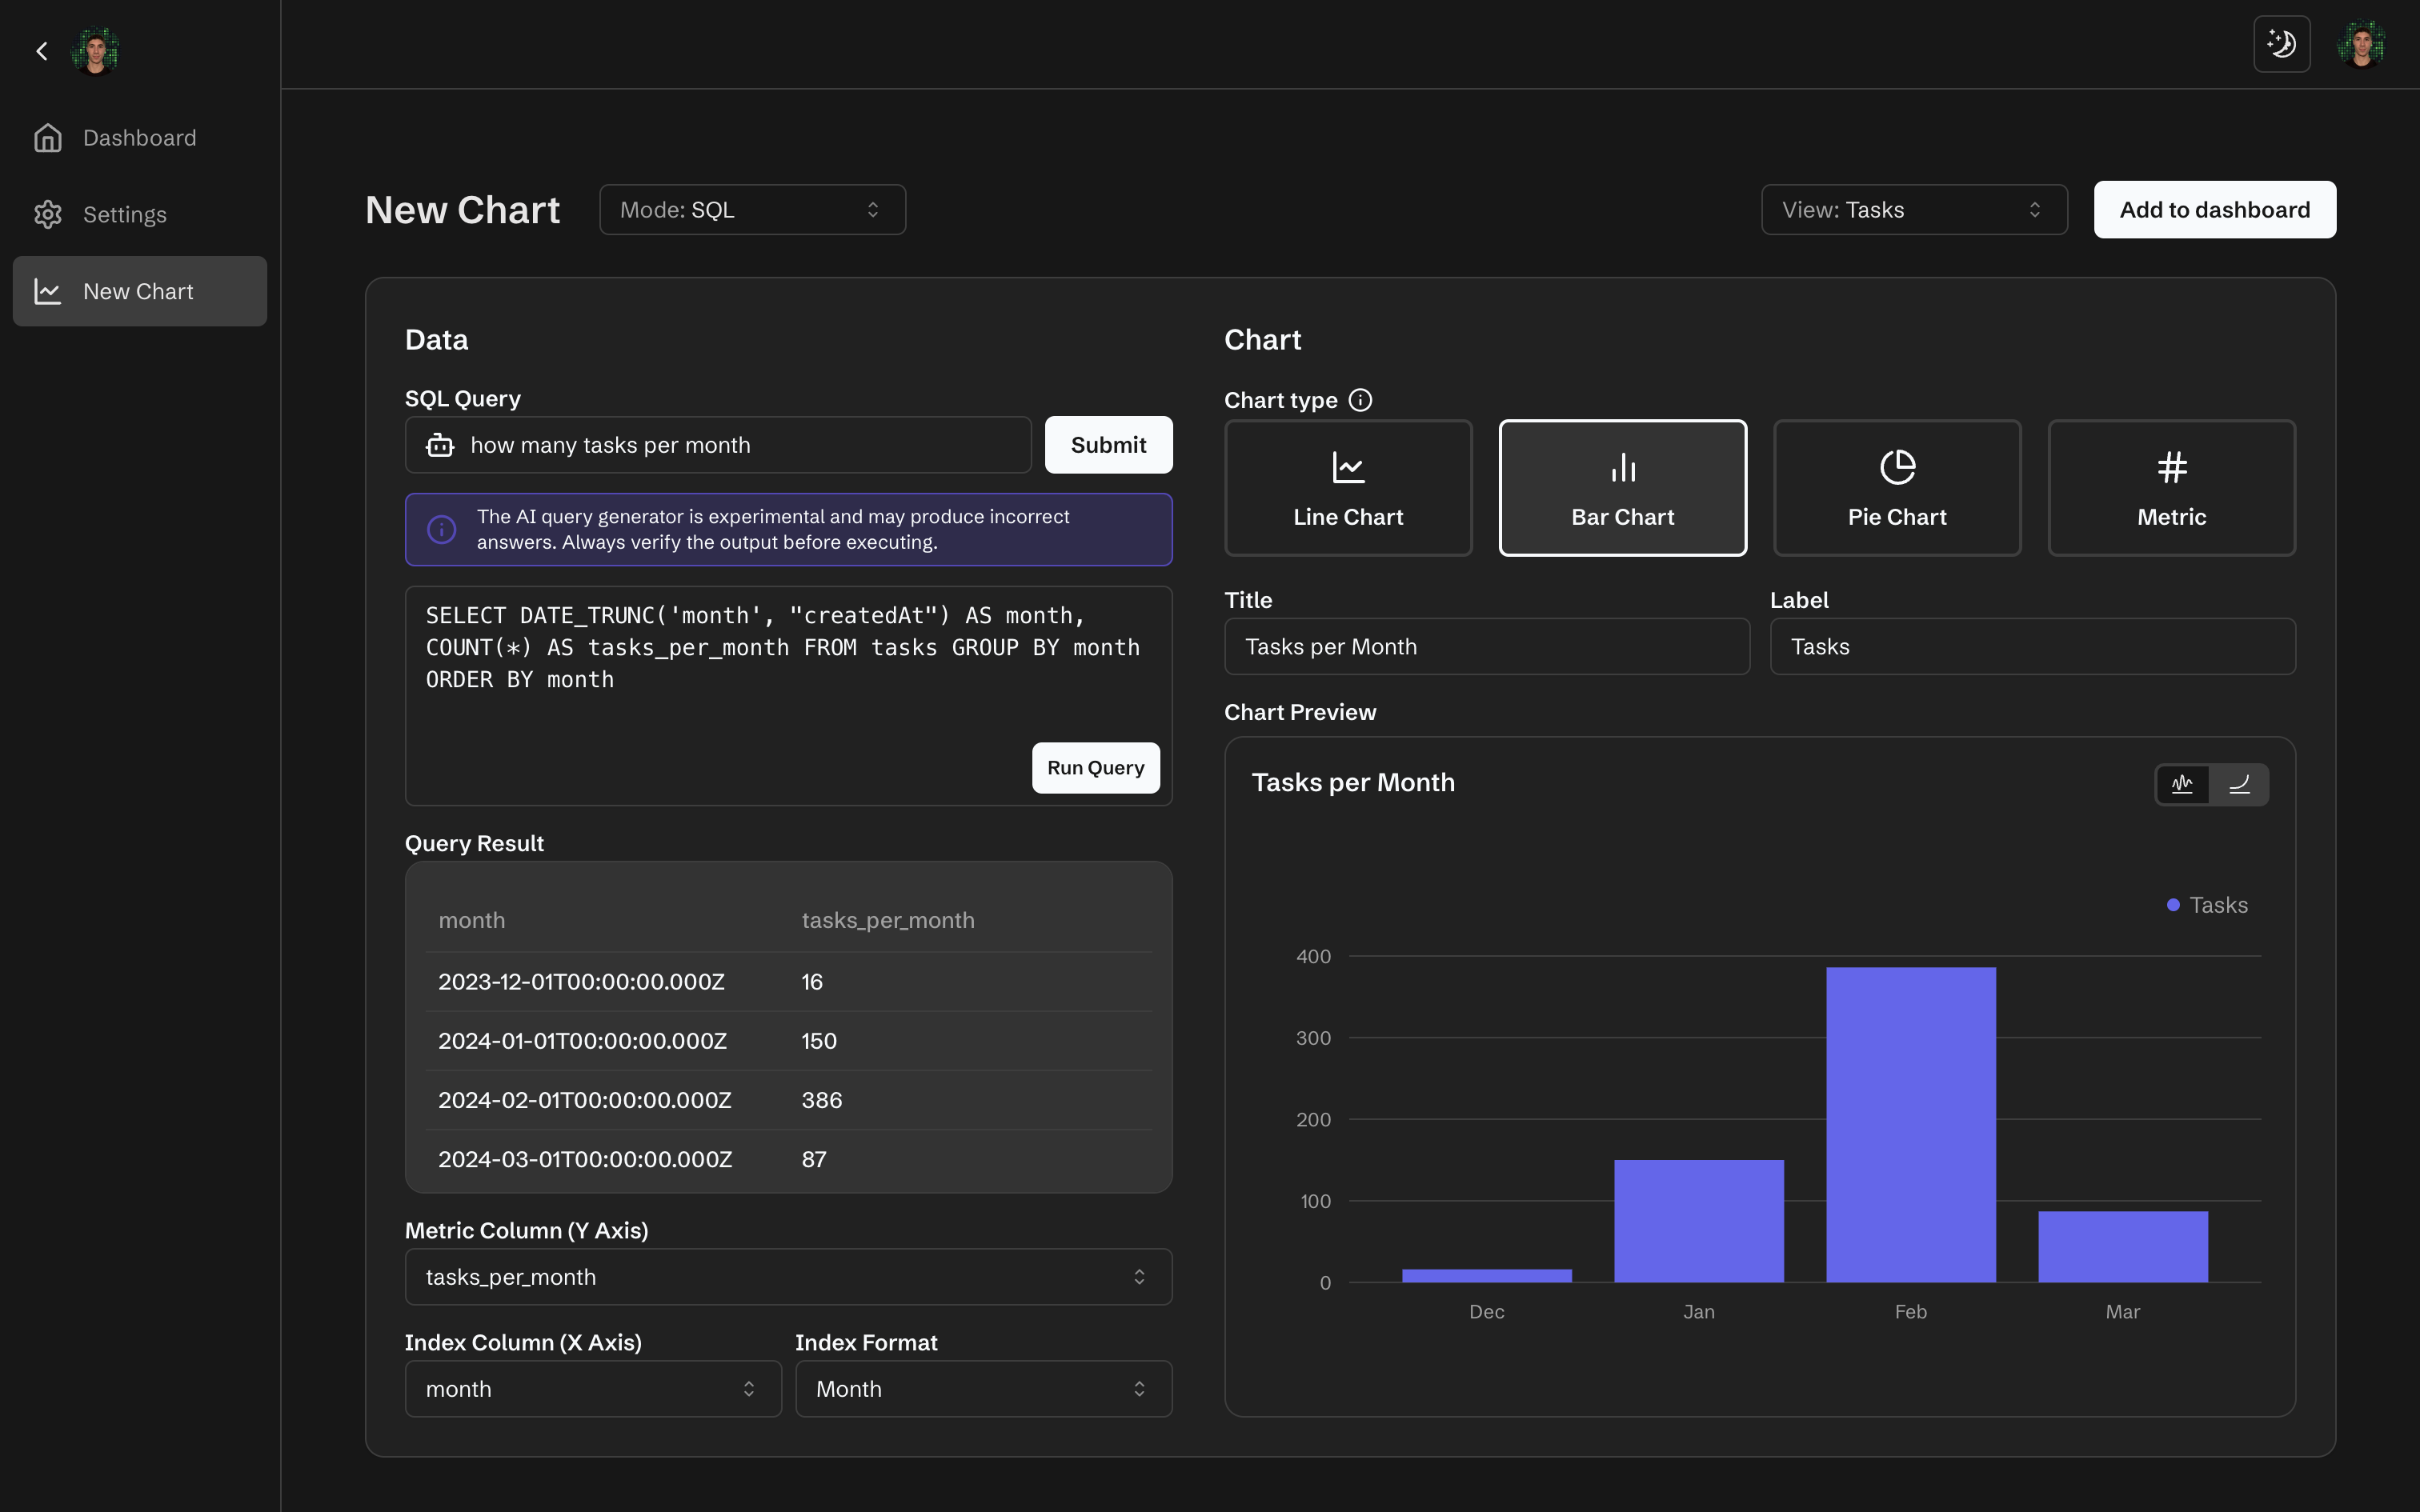The image size is (2420, 1512).
Task: Open the Metric Column Y Axis dropdown
Action: [788, 1277]
